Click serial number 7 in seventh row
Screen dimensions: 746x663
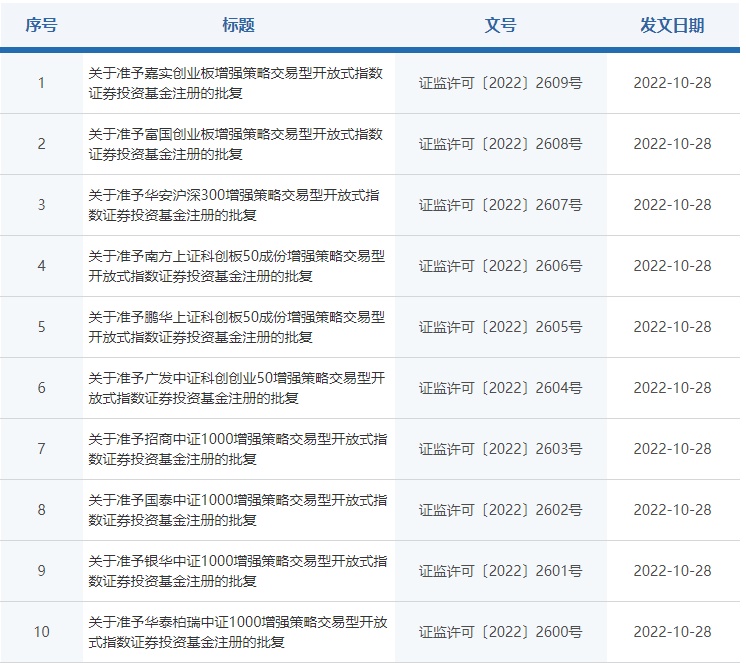coord(41,449)
